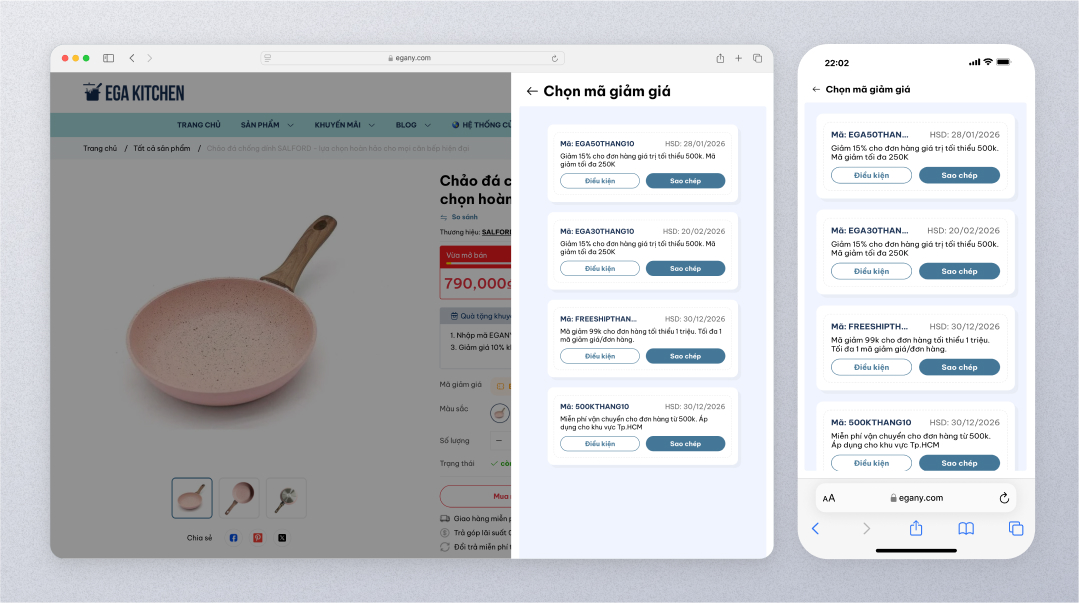Click the back arrow beside Chọn mã giảm giá on desktop
The width and height of the screenshot is (1079, 603).
pos(531,91)
